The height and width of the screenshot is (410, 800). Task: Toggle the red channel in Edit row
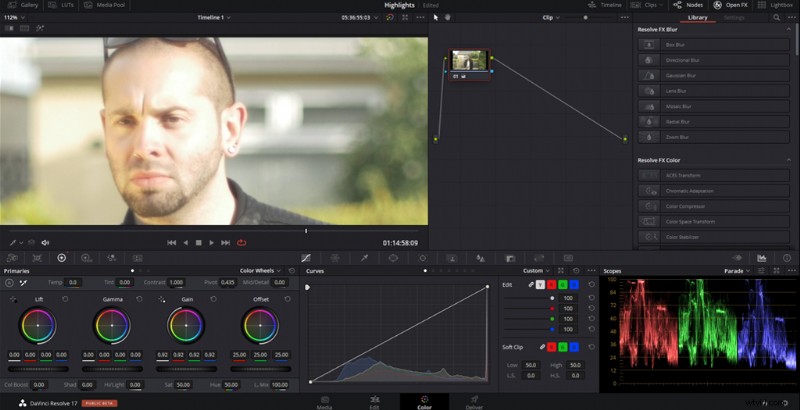[x=552, y=285]
